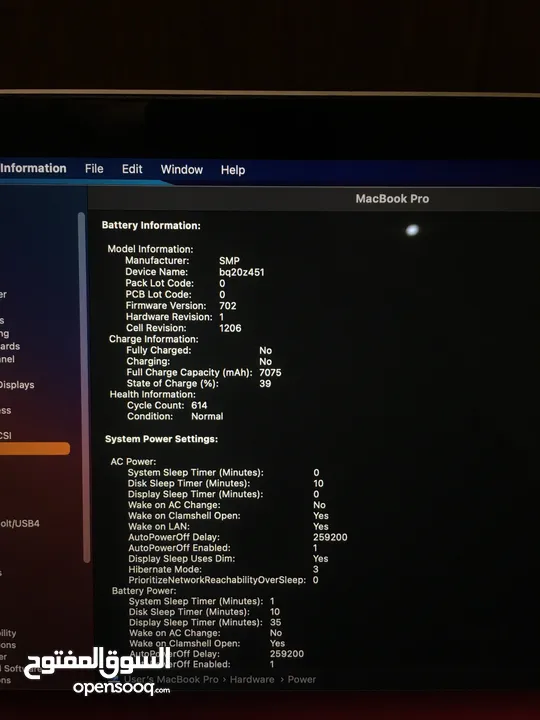This screenshot has height=720, width=540.
Task: Select the Displays item in sidebar
Action: (17, 385)
